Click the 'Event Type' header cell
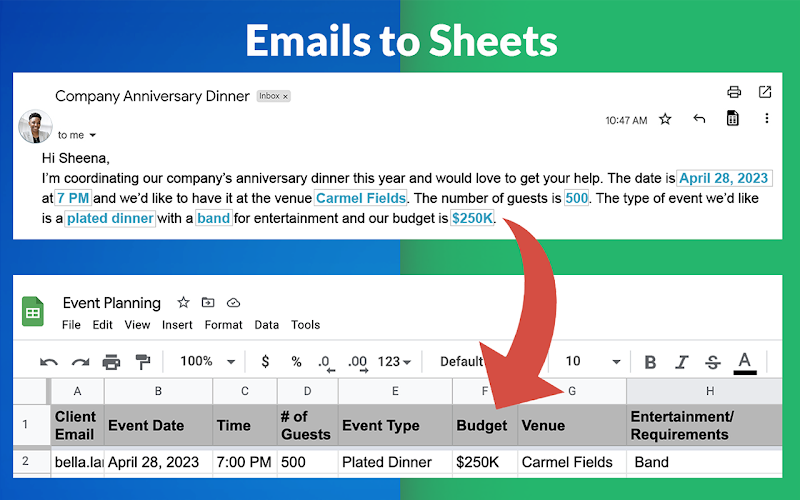The width and height of the screenshot is (800, 500). click(395, 425)
